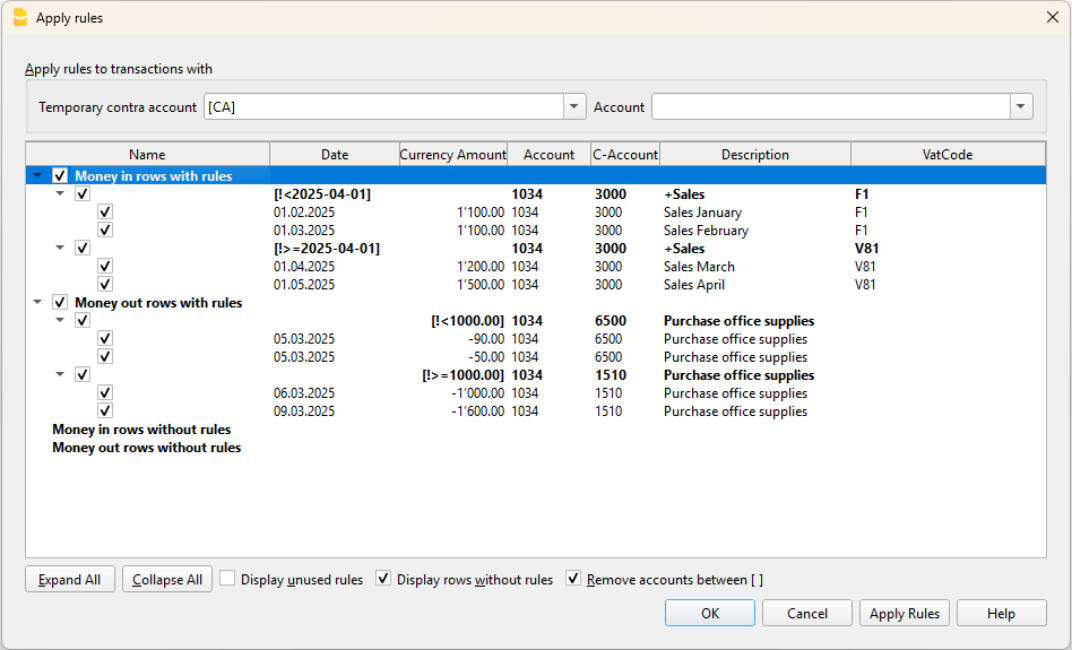
Task: Confirm changes with the OK button
Action: coord(709,613)
